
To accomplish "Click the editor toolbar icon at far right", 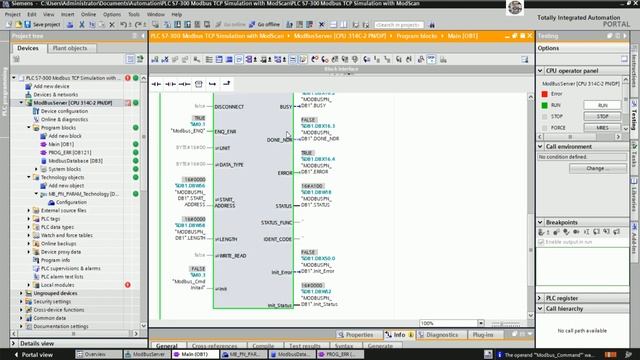I will (x=524, y=60).
